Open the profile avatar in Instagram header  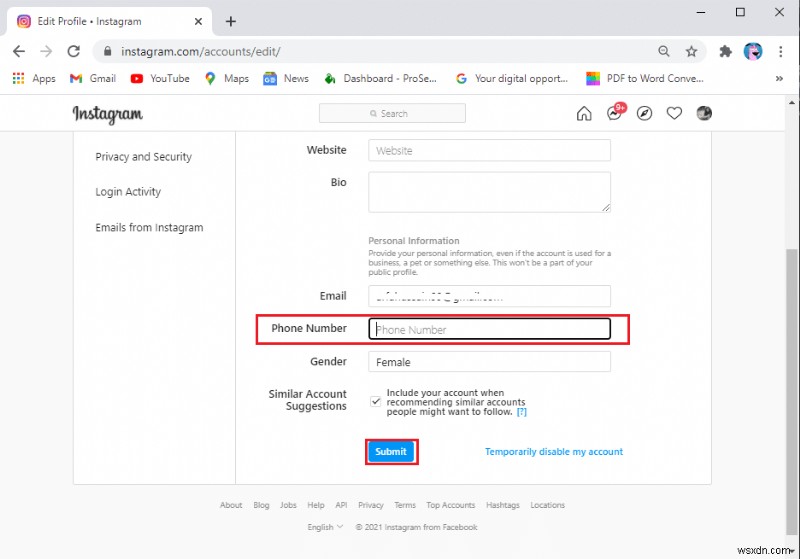coord(704,113)
